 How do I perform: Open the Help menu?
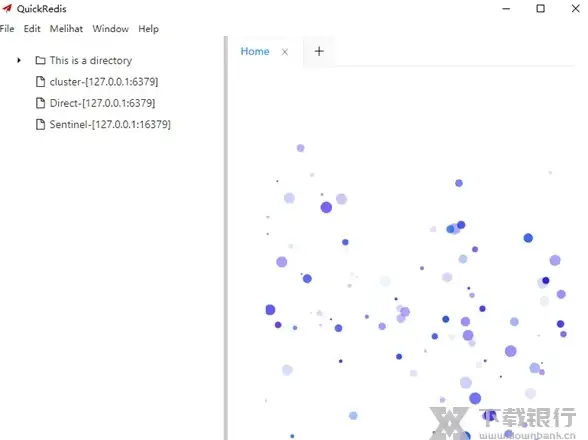(x=148, y=29)
